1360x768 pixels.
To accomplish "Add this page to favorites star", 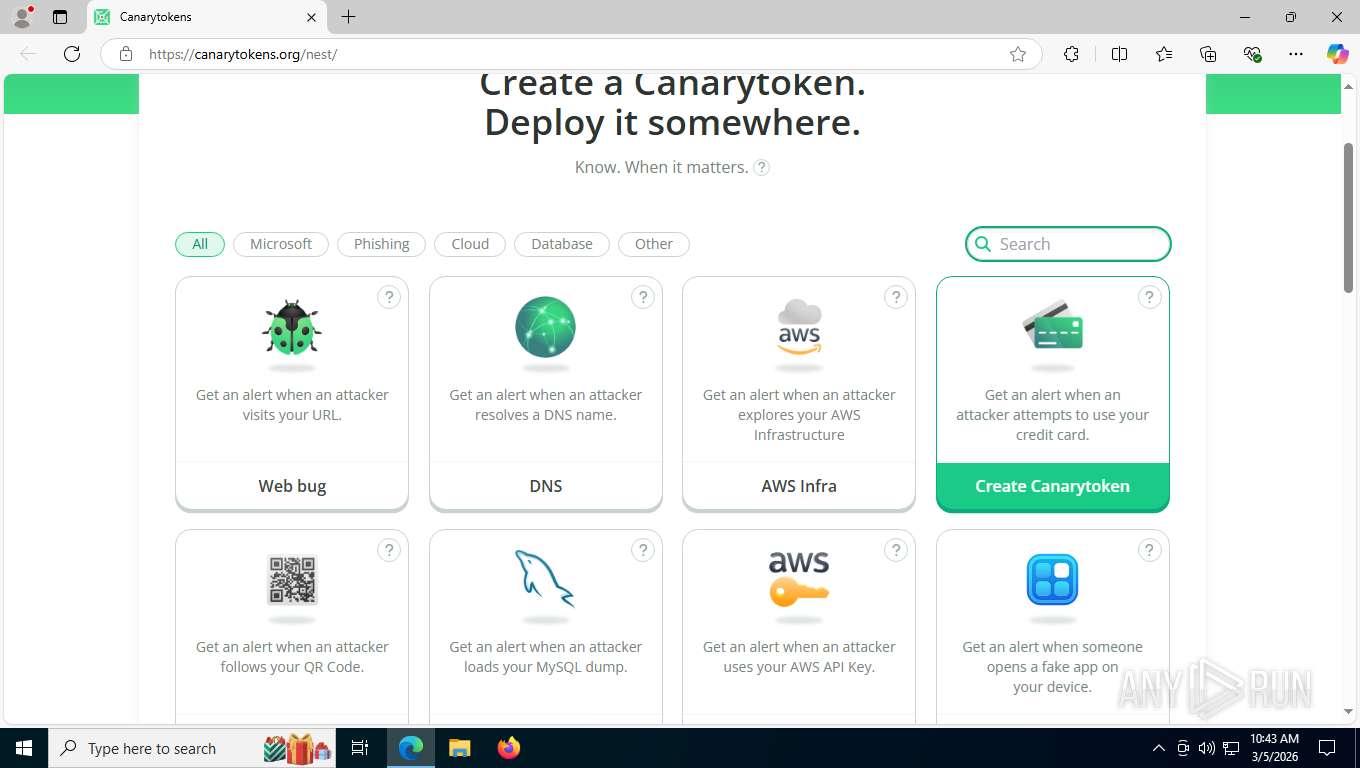I will coord(1018,54).
